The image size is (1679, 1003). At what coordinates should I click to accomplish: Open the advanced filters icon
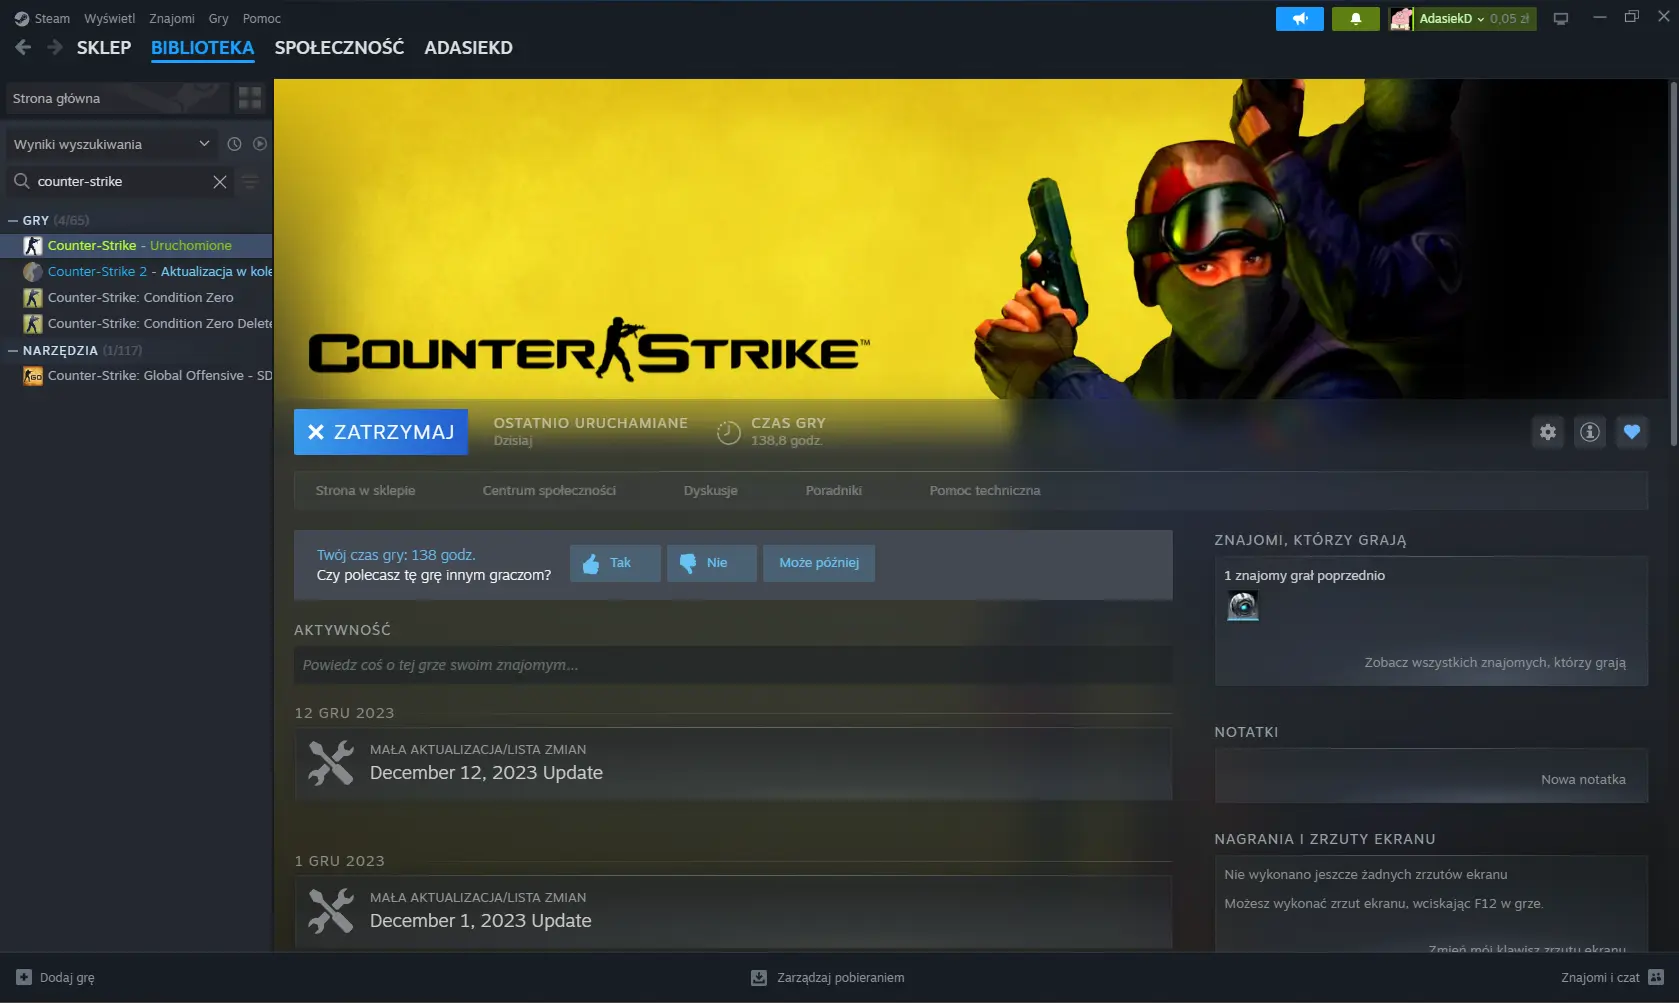[251, 182]
